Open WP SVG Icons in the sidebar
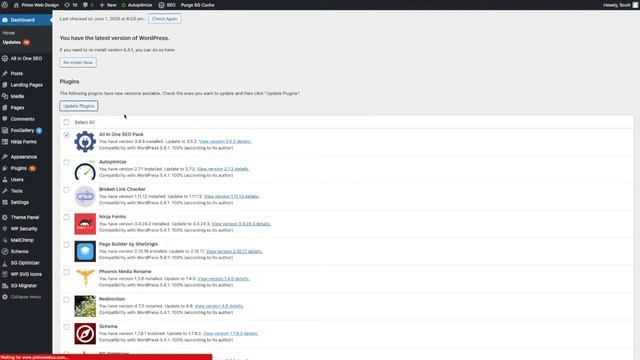Image resolution: width=640 pixels, height=360 pixels. tap(26, 274)
